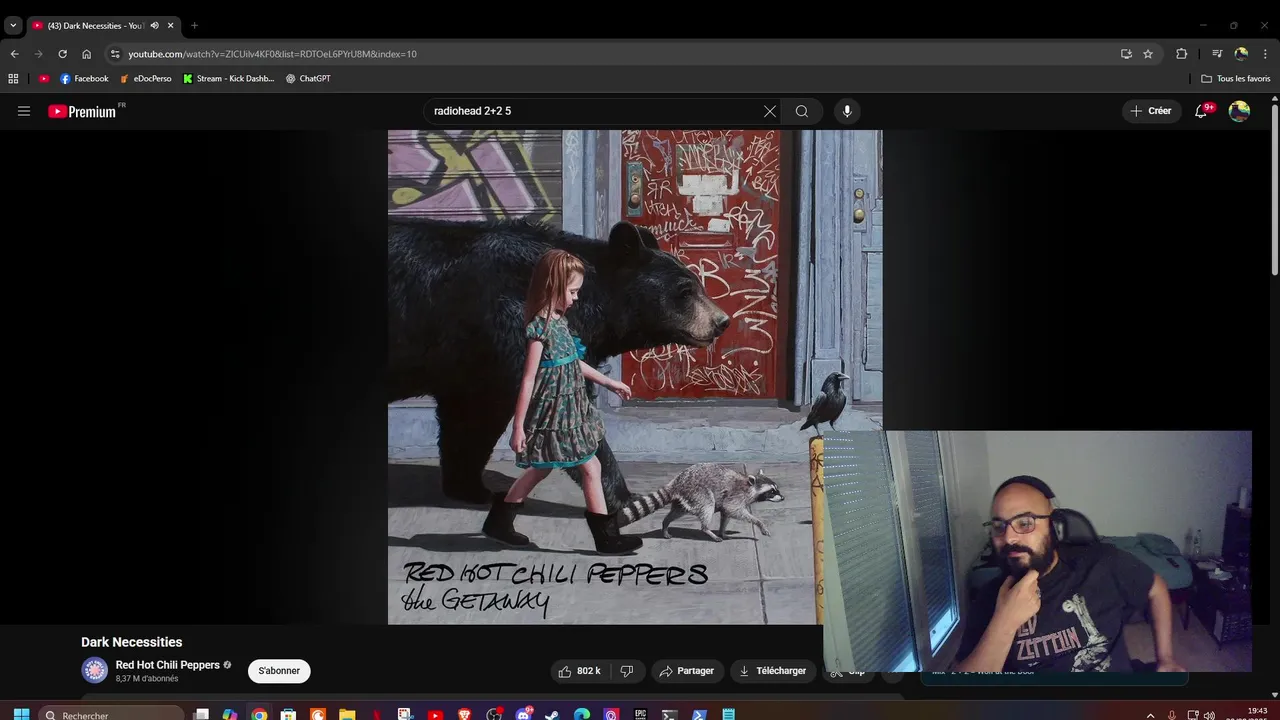Open the Créer button
Screen dimensions: 1280x720
point(1151,111)
